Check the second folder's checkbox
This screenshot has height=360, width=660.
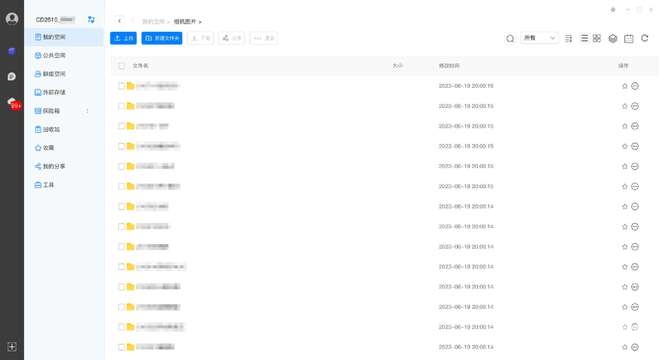point(122,106)
